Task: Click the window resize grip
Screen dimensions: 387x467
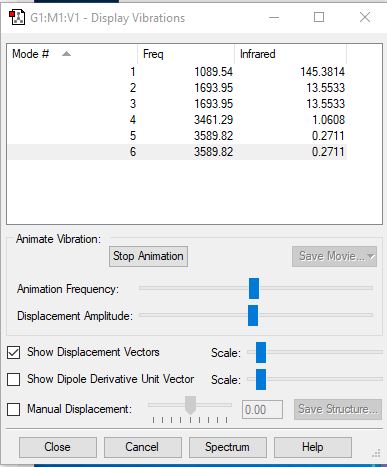Action: pos(376,454)
